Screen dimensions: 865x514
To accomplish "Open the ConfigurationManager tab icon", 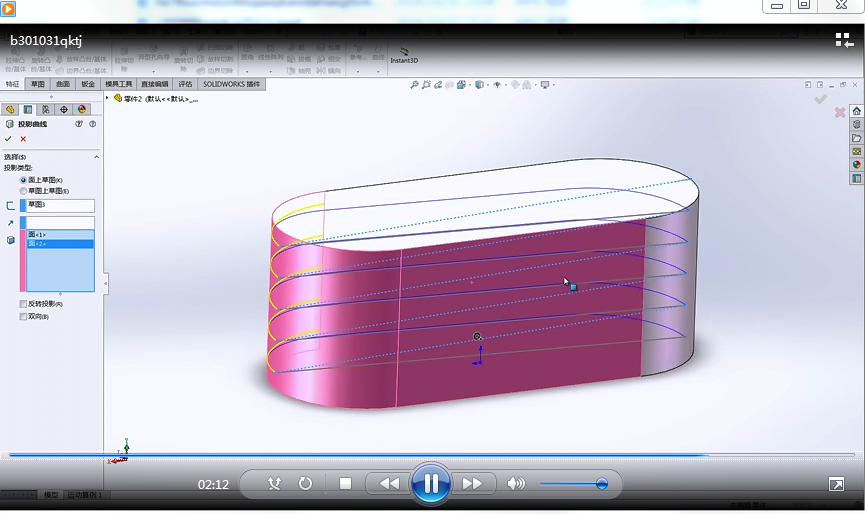I will click(x=46, y=110).
